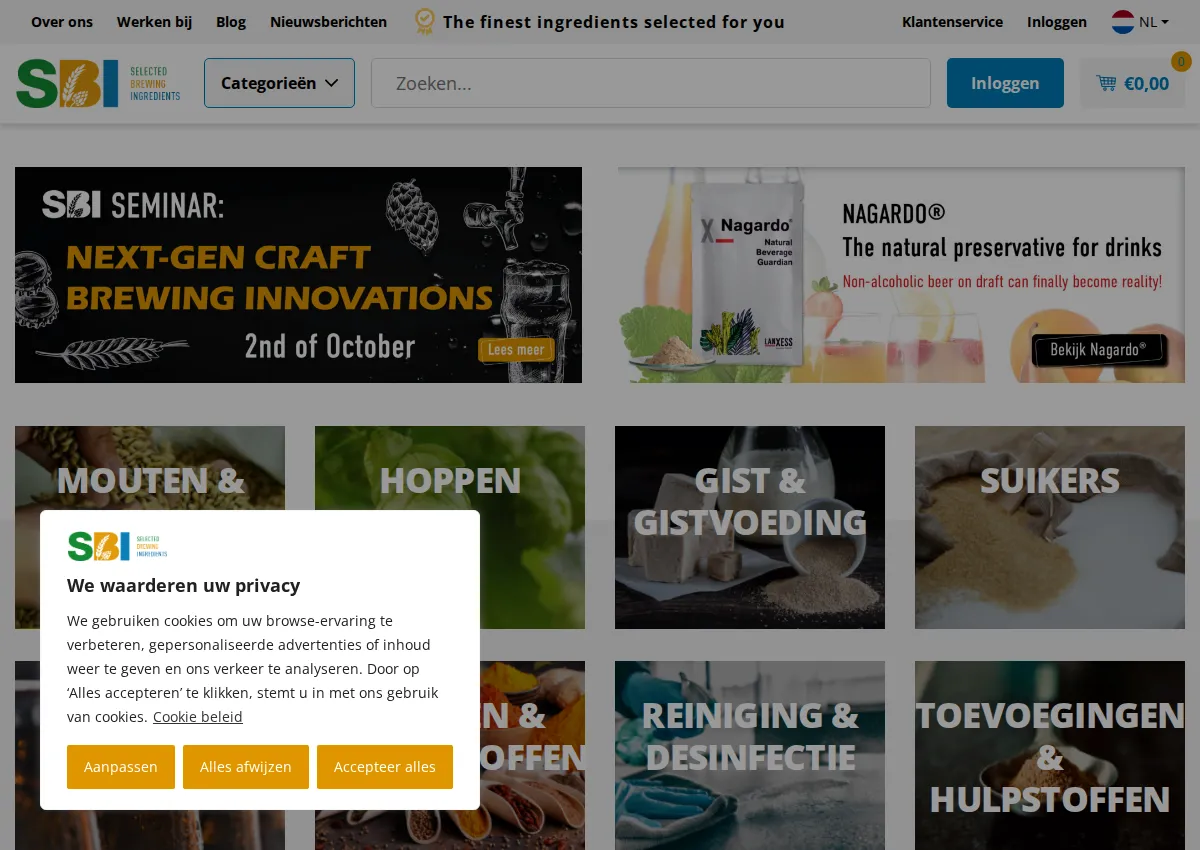
Task: Focus the Zoeken search field
Action: (651, 83)
